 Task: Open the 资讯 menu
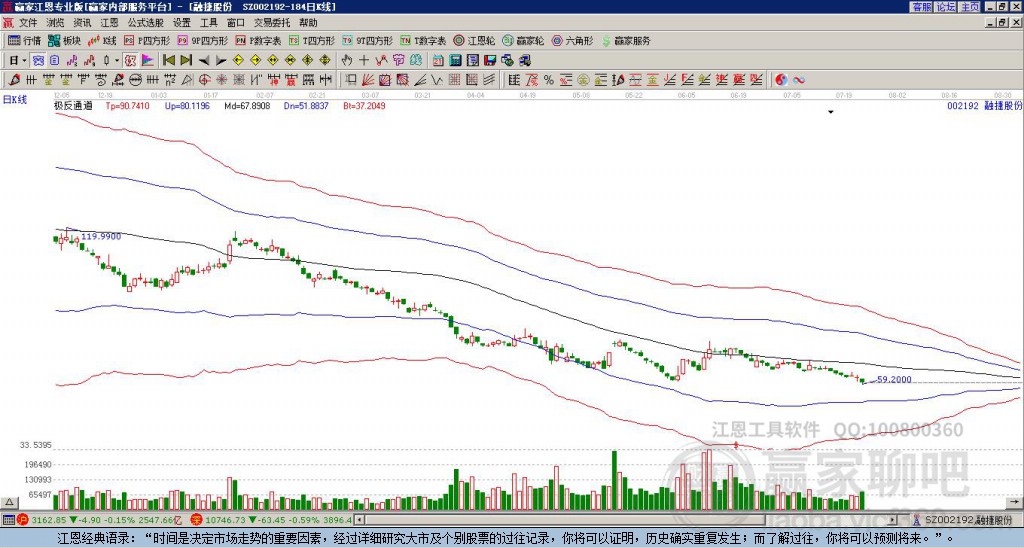coord(82,23)
